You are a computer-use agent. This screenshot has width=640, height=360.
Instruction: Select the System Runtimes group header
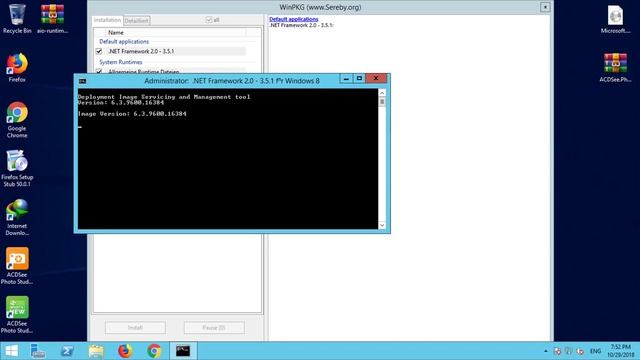coord(121,62)
